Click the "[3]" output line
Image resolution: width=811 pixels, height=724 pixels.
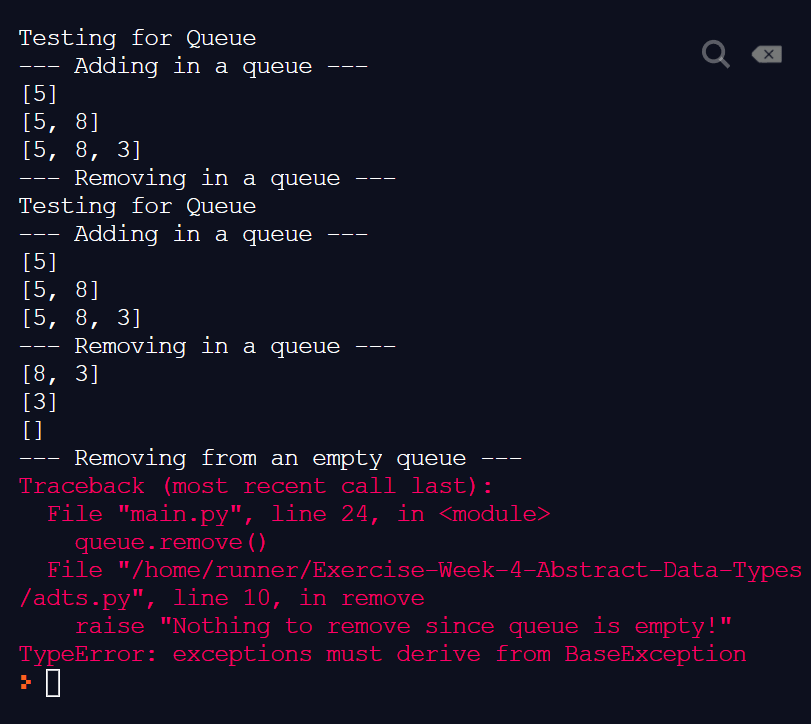click(x=39, y=403)
